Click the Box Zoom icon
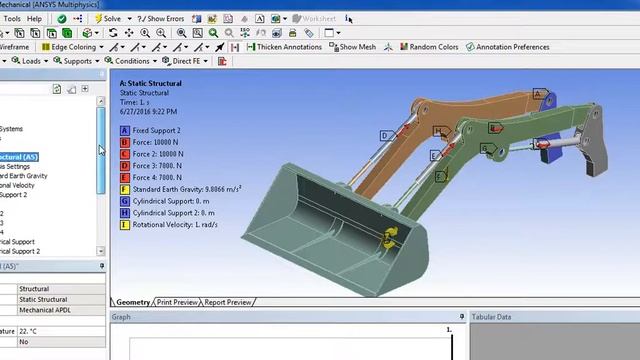The image size is (640, 360). [198, 33]
